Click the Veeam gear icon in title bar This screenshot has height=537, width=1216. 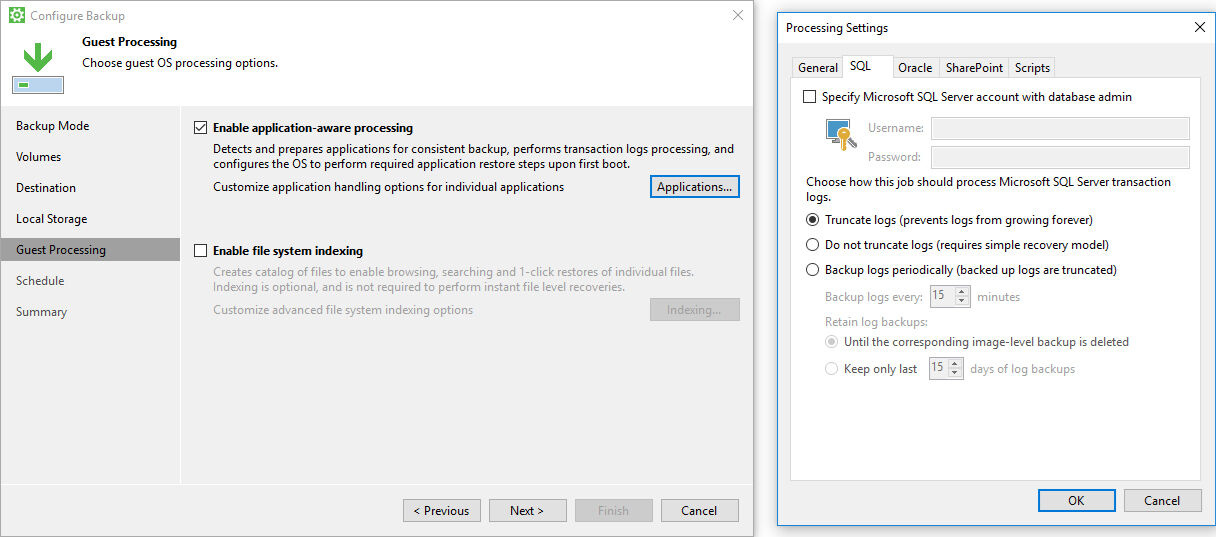[x=17, y=16]
